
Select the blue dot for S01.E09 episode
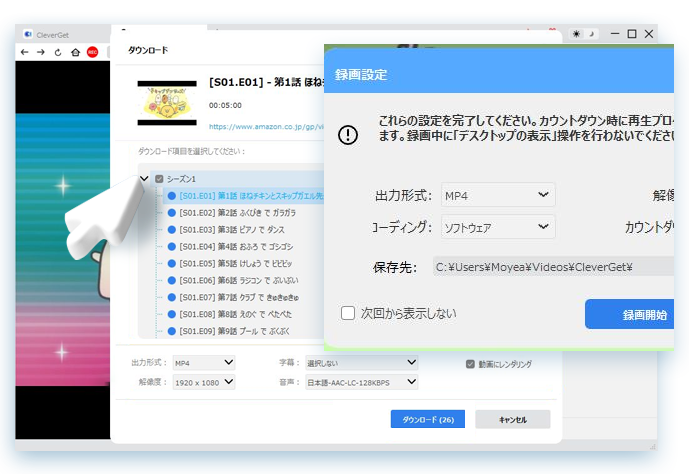[172, 331]
